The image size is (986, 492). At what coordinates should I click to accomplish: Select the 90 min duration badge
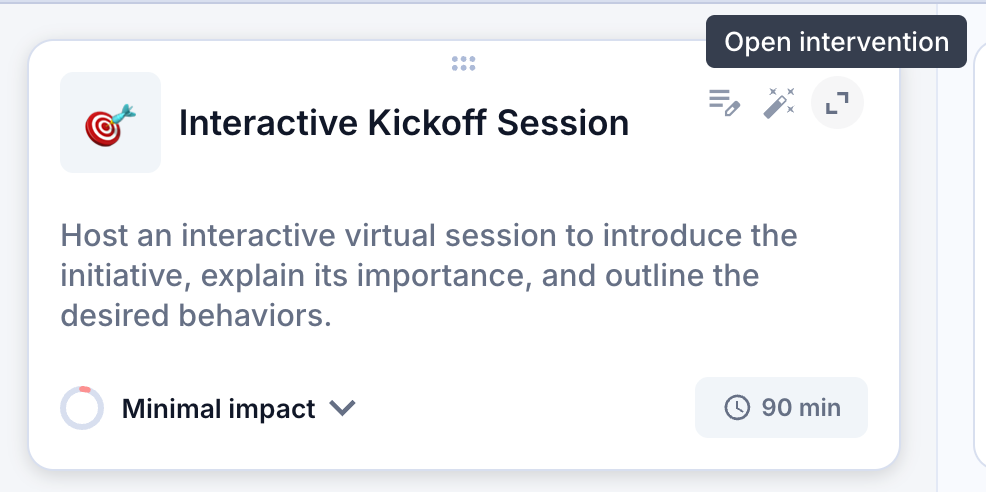coord(781,408)
